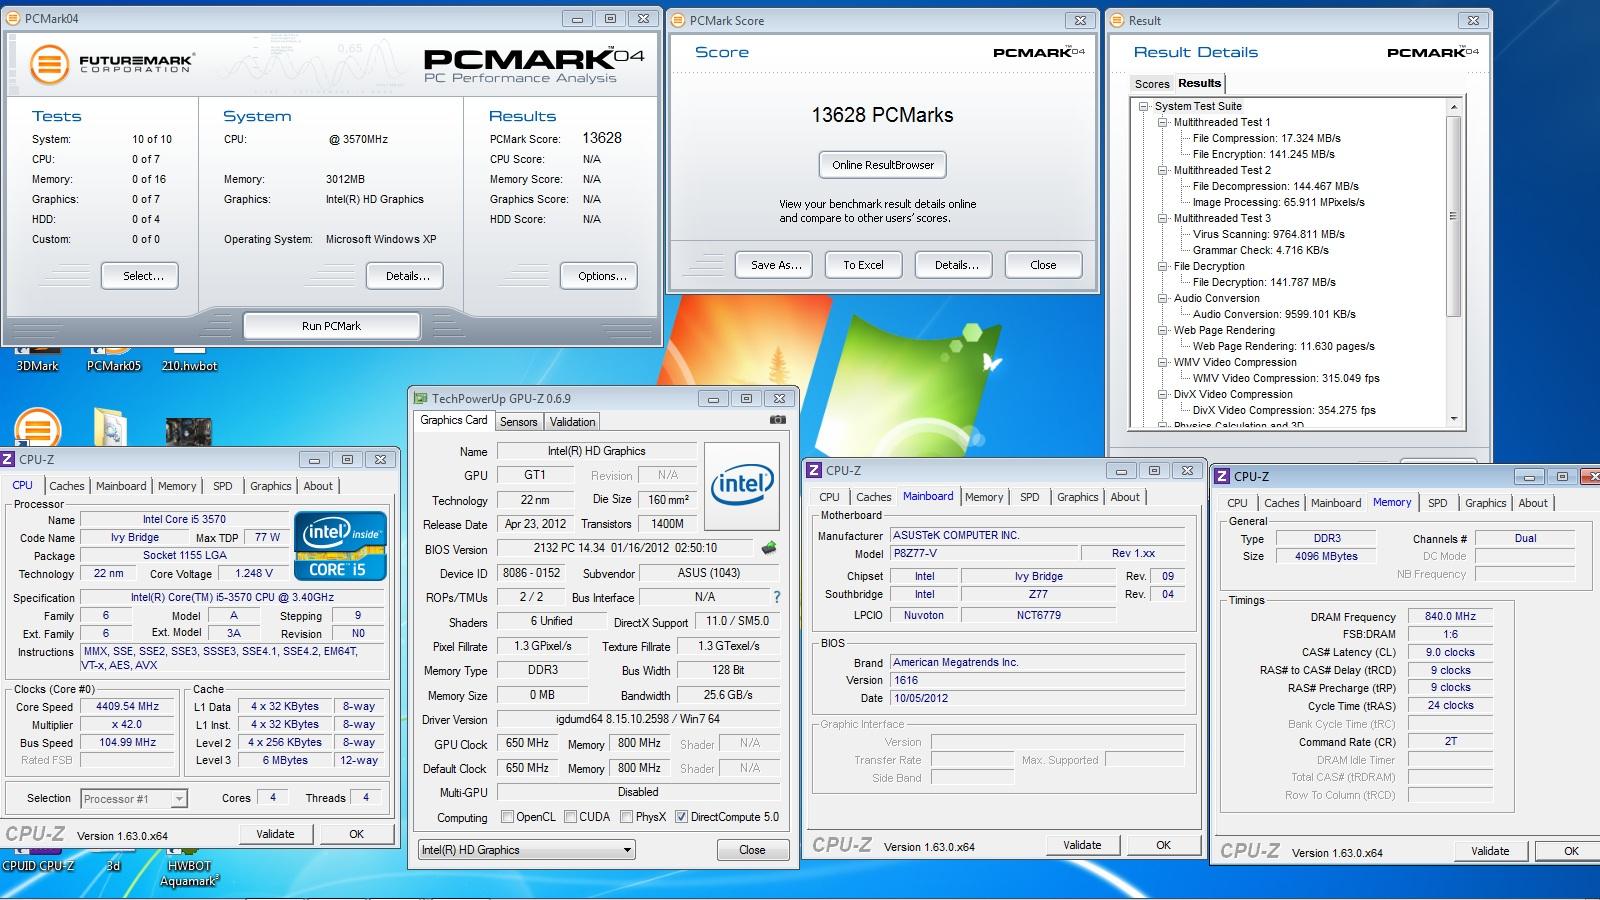This screenshot has width=1600, height=900.
Task: Click the P8Z77-V motherboard model field
Action: [984, 553]
